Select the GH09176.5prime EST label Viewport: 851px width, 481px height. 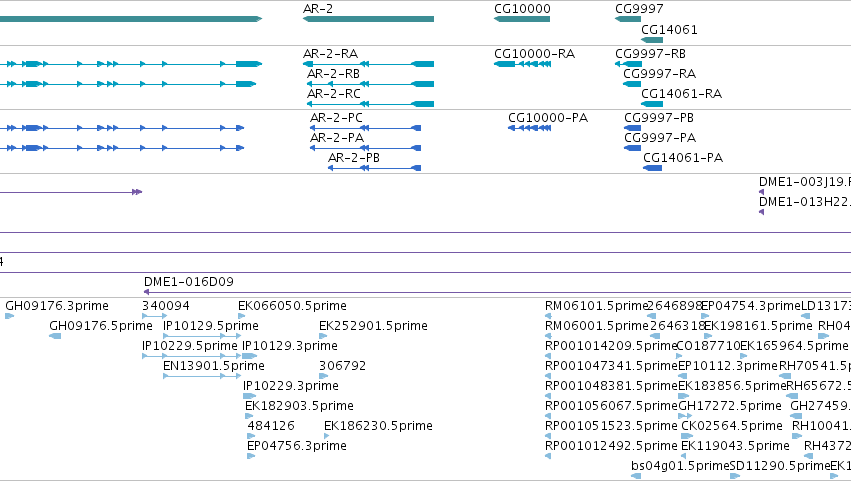point(101,326)
